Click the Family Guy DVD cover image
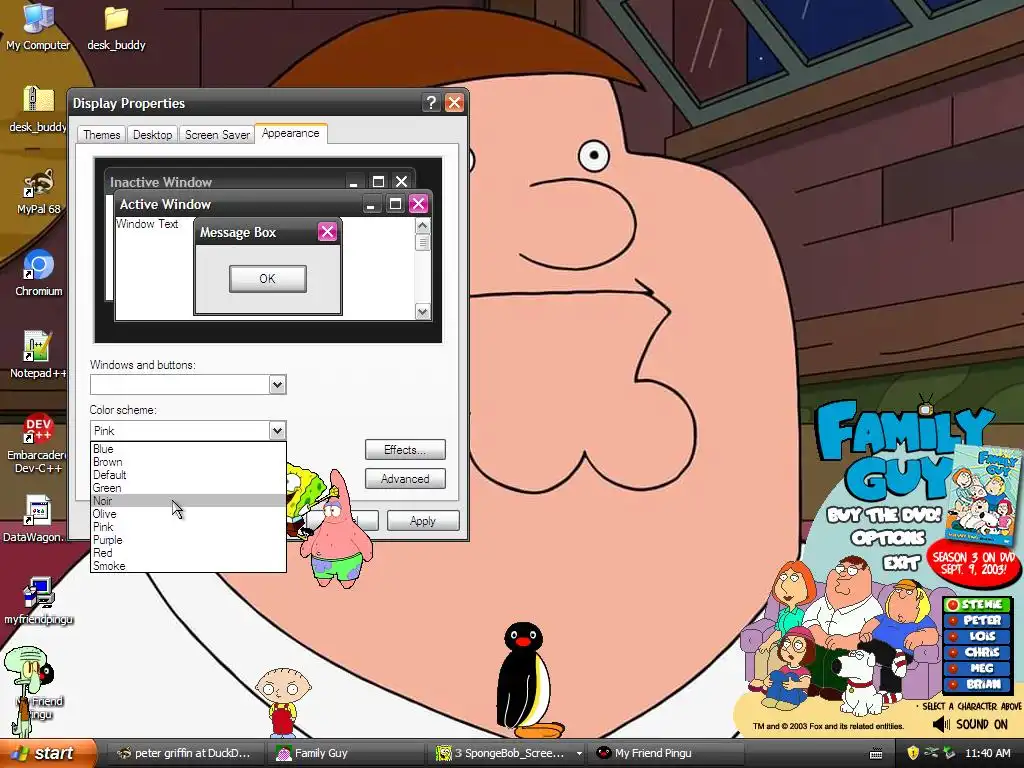The height and width of the screenshot is (768, 1024). pyautogui.click(x=986, y=496)
